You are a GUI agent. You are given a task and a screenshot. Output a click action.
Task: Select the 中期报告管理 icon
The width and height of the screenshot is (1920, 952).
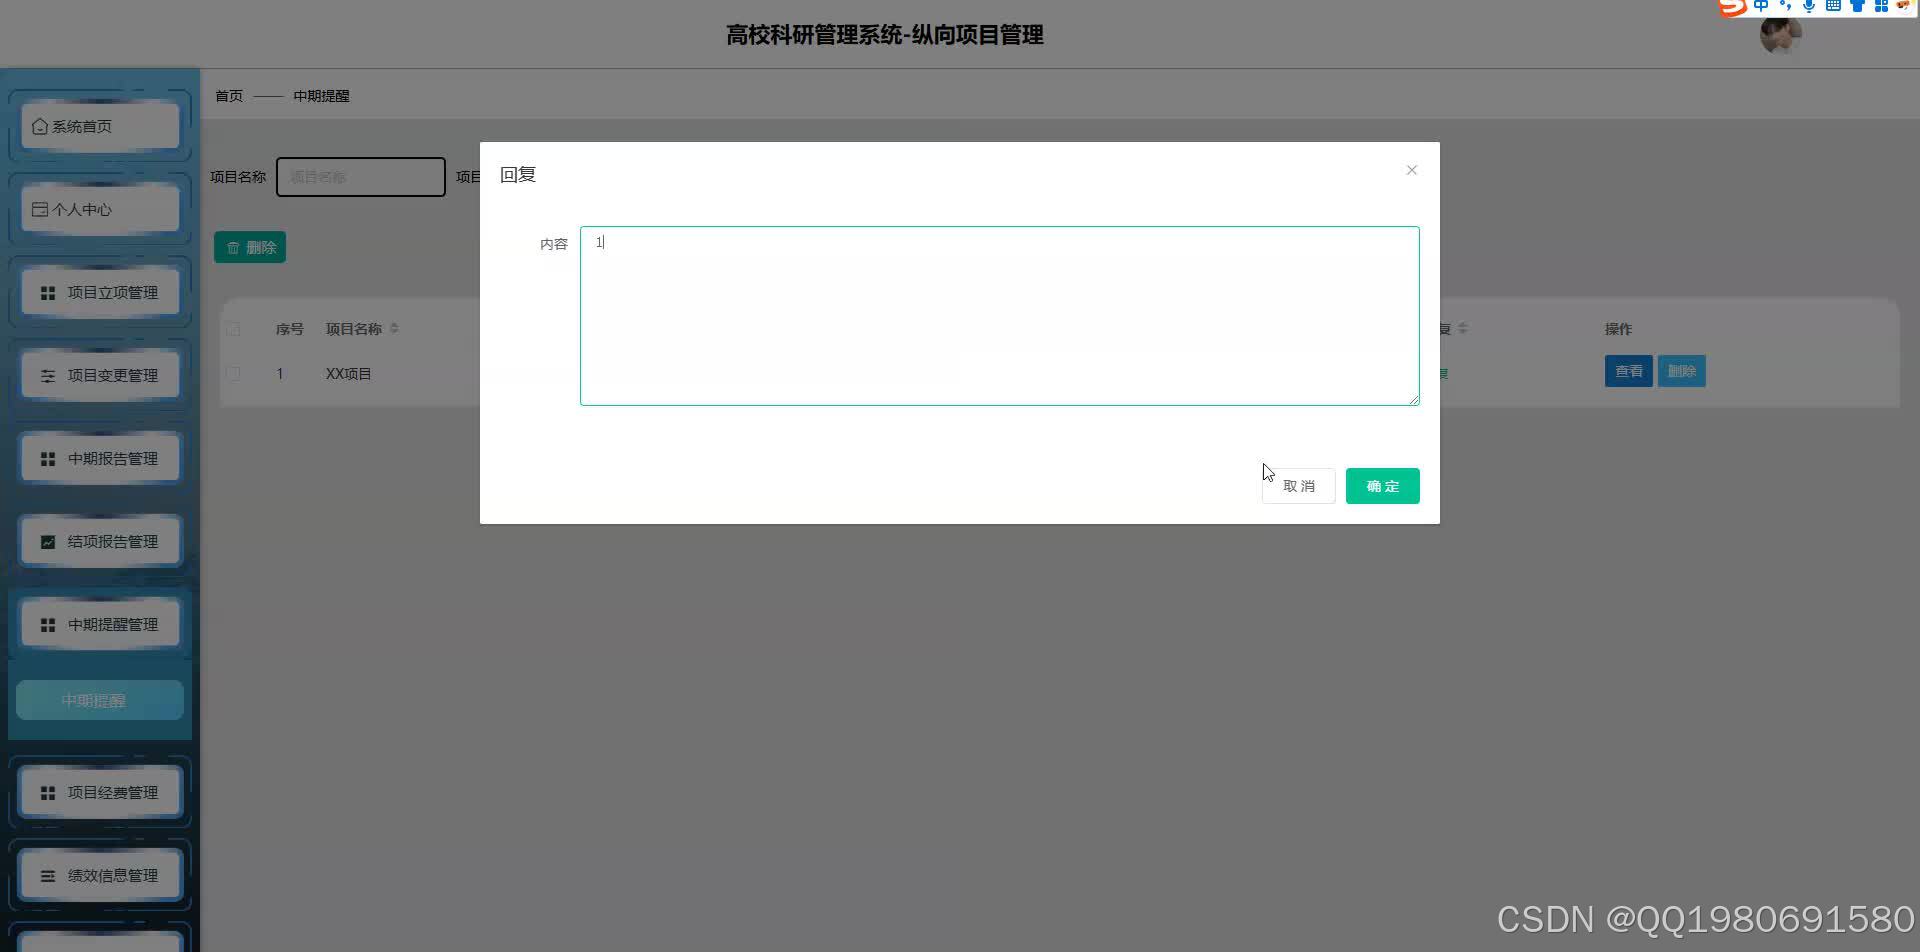[x=47, y=458]
